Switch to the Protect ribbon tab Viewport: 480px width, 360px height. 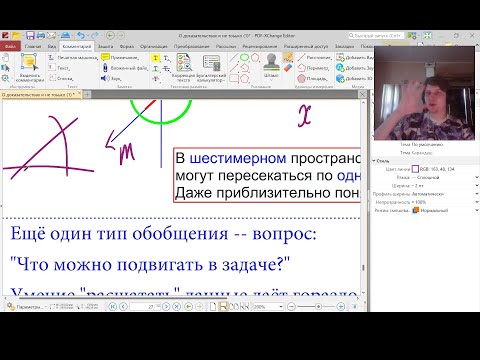(106, 46)
